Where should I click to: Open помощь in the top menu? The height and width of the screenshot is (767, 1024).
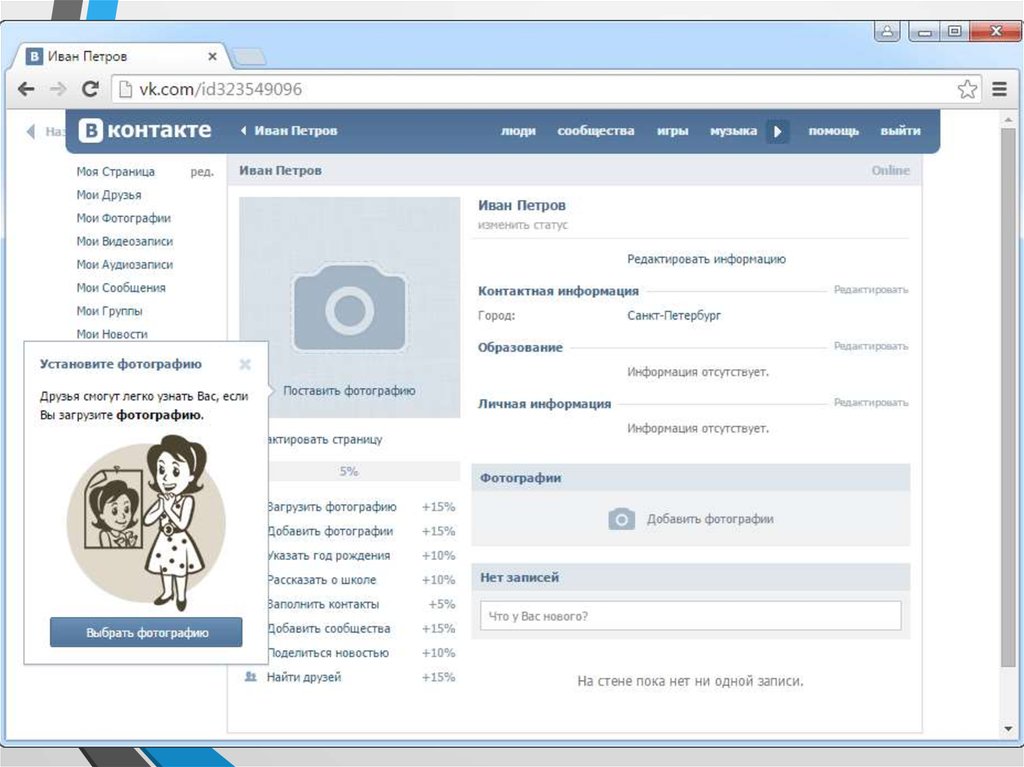click(833, 131)
